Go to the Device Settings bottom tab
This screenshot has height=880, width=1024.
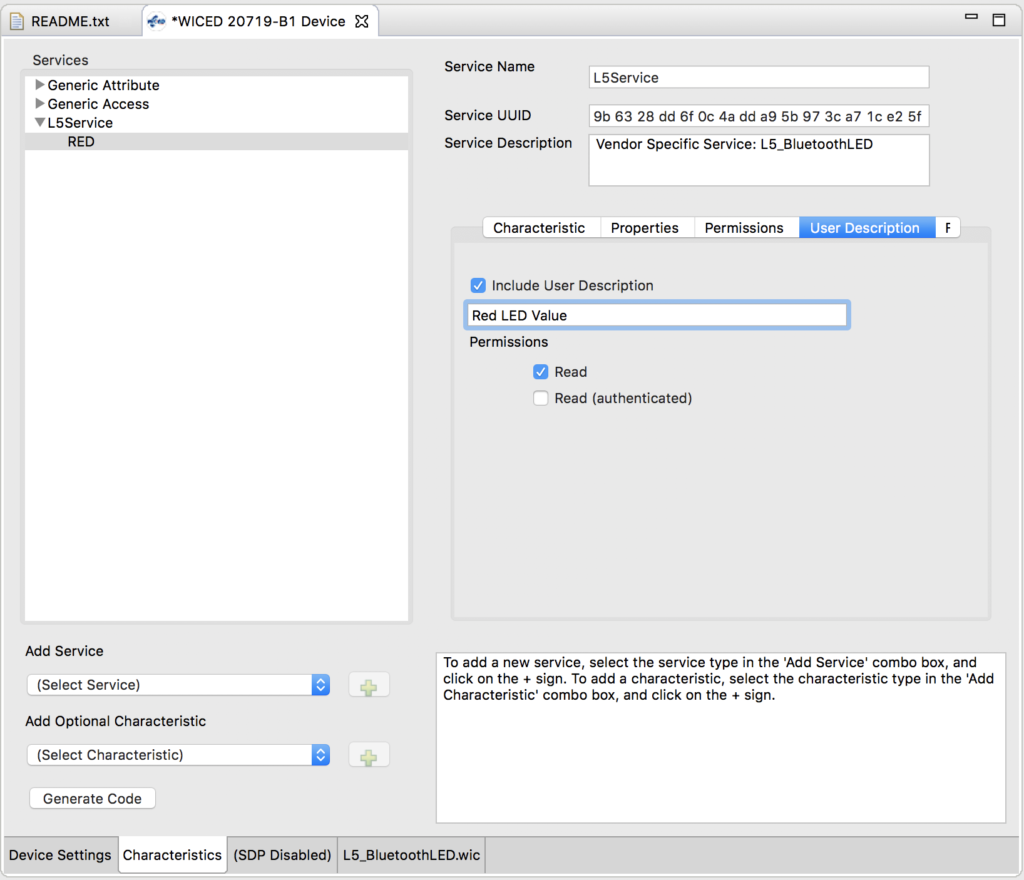(60, 855)
